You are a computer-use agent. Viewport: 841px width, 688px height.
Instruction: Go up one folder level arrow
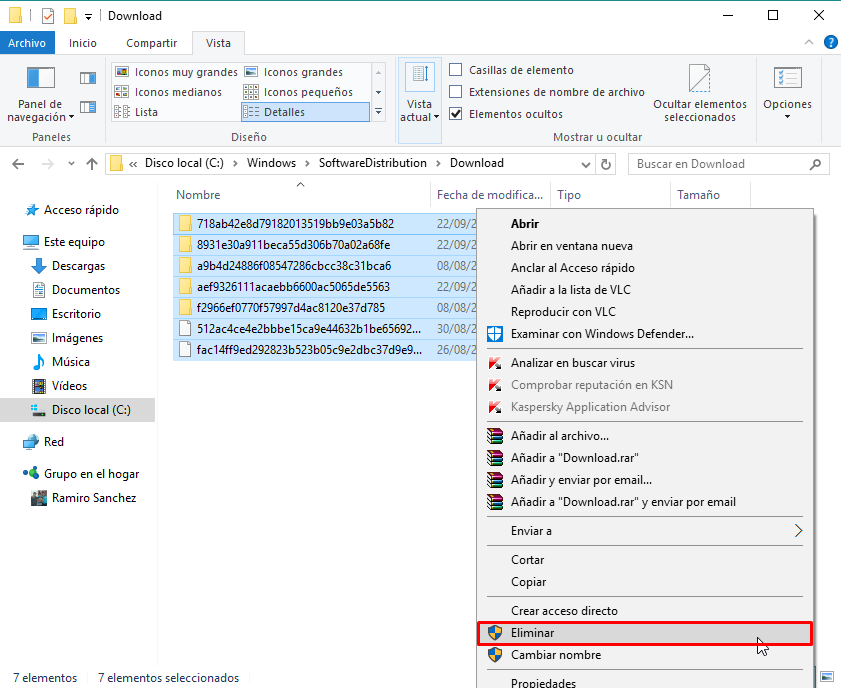[x=92, y=164]
